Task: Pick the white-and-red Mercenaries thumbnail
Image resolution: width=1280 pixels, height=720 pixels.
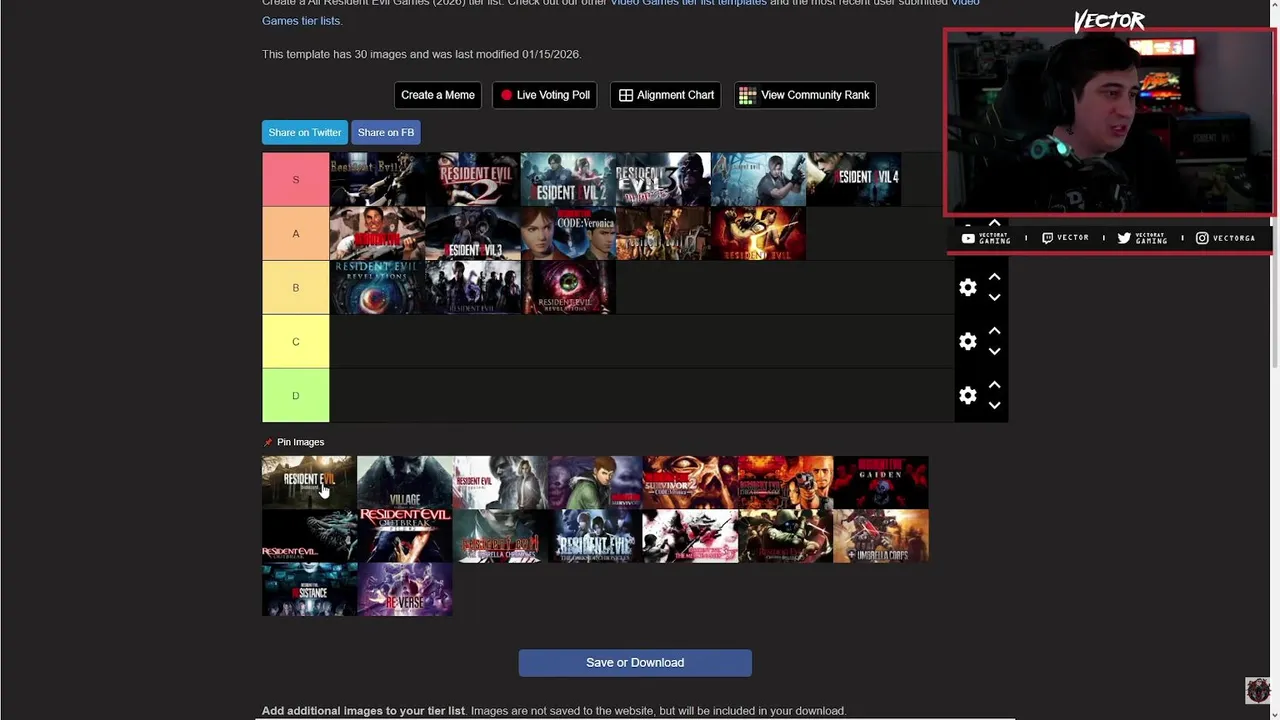Action: coord(690,536)
